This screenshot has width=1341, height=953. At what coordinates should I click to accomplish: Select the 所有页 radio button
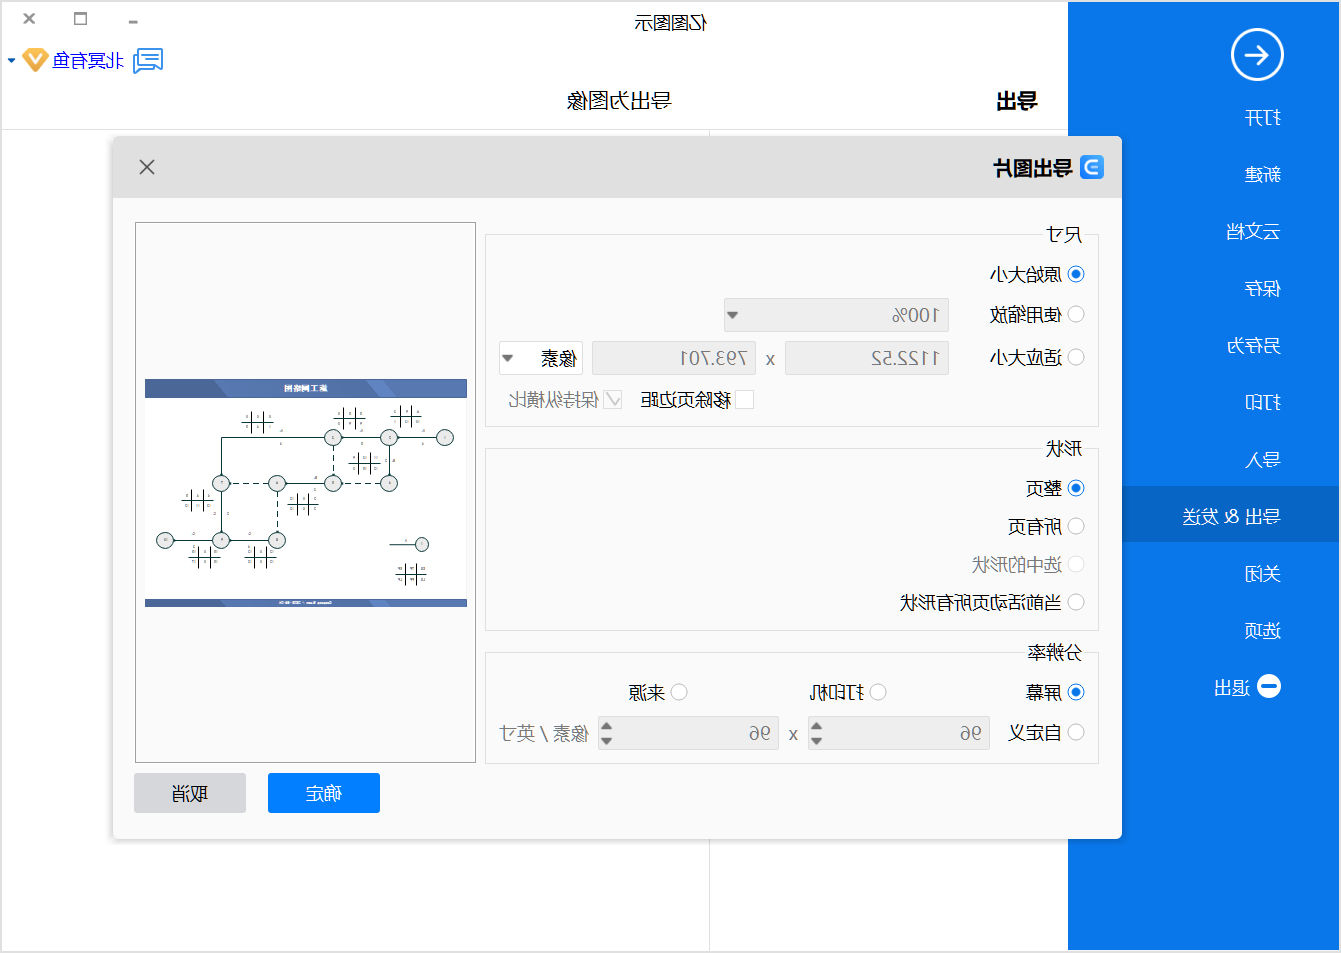1076,526
